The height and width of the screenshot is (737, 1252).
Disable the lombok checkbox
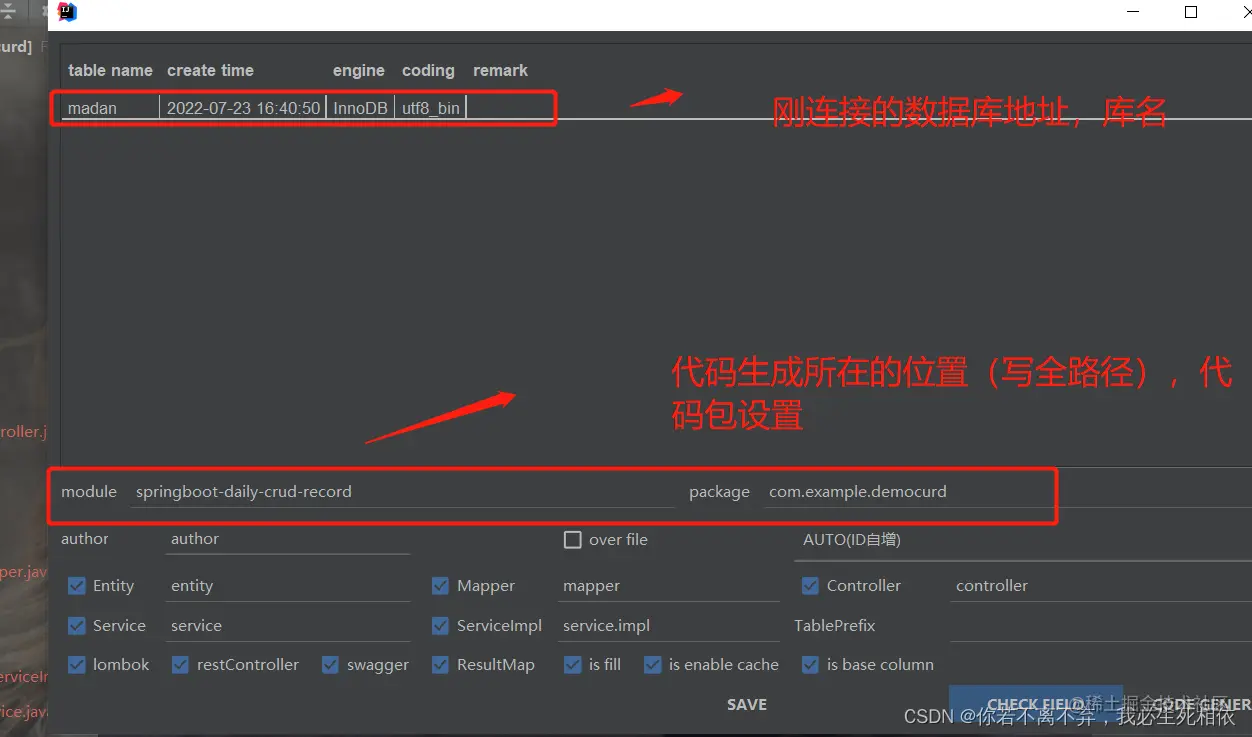76,664
